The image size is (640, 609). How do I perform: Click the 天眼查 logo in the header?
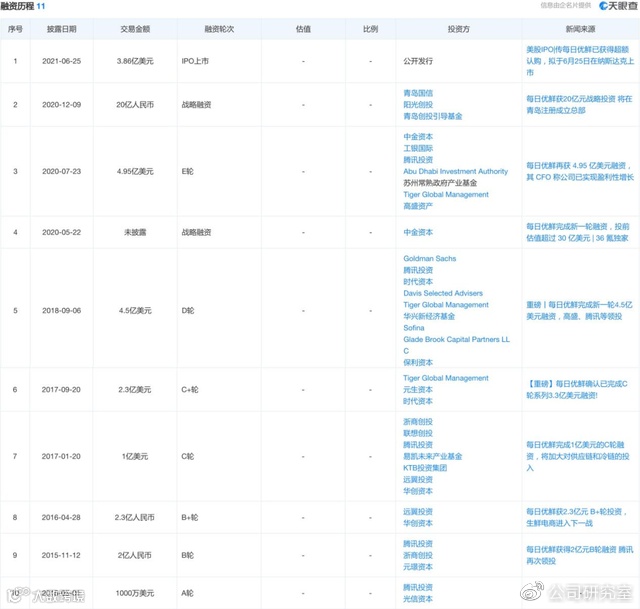[x=618, y=6]
